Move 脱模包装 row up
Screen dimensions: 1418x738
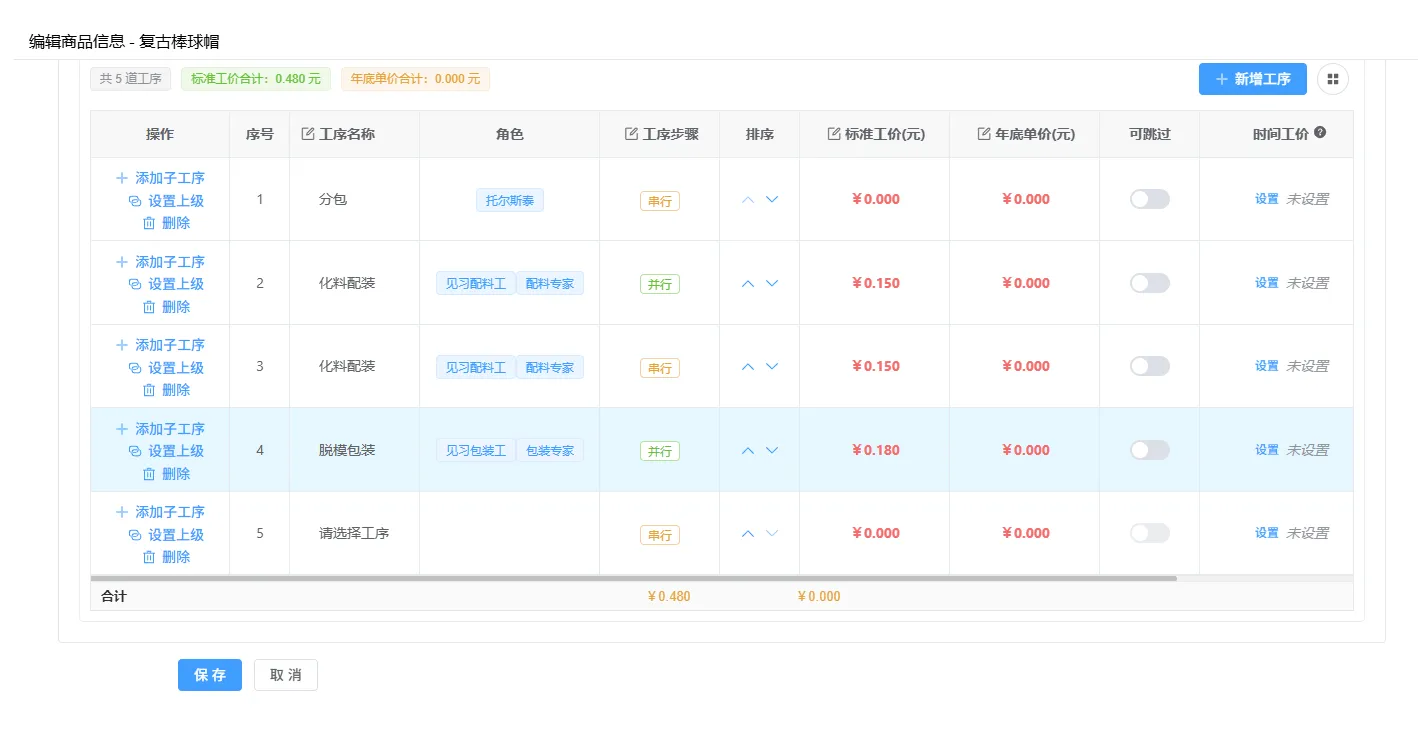point(748,450)
